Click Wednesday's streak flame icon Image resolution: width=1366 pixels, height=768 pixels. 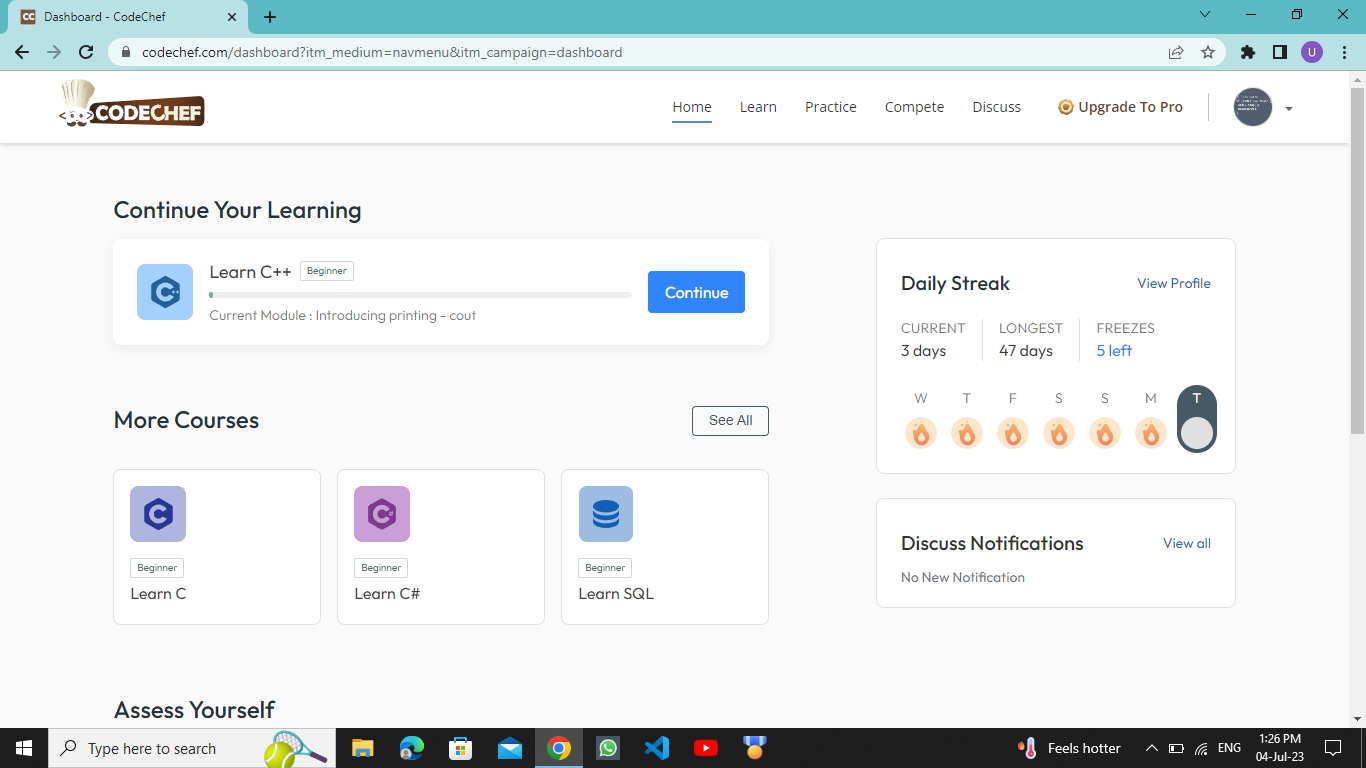click(921, 433)
